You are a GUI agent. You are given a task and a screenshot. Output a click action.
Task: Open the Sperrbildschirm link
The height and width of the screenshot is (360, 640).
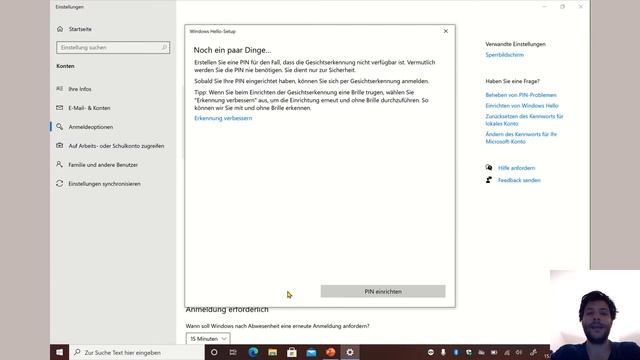(504, 55)
